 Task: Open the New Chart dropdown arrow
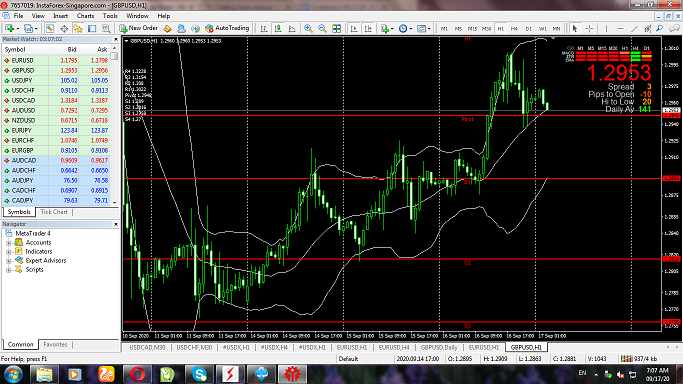coord(17,29)
